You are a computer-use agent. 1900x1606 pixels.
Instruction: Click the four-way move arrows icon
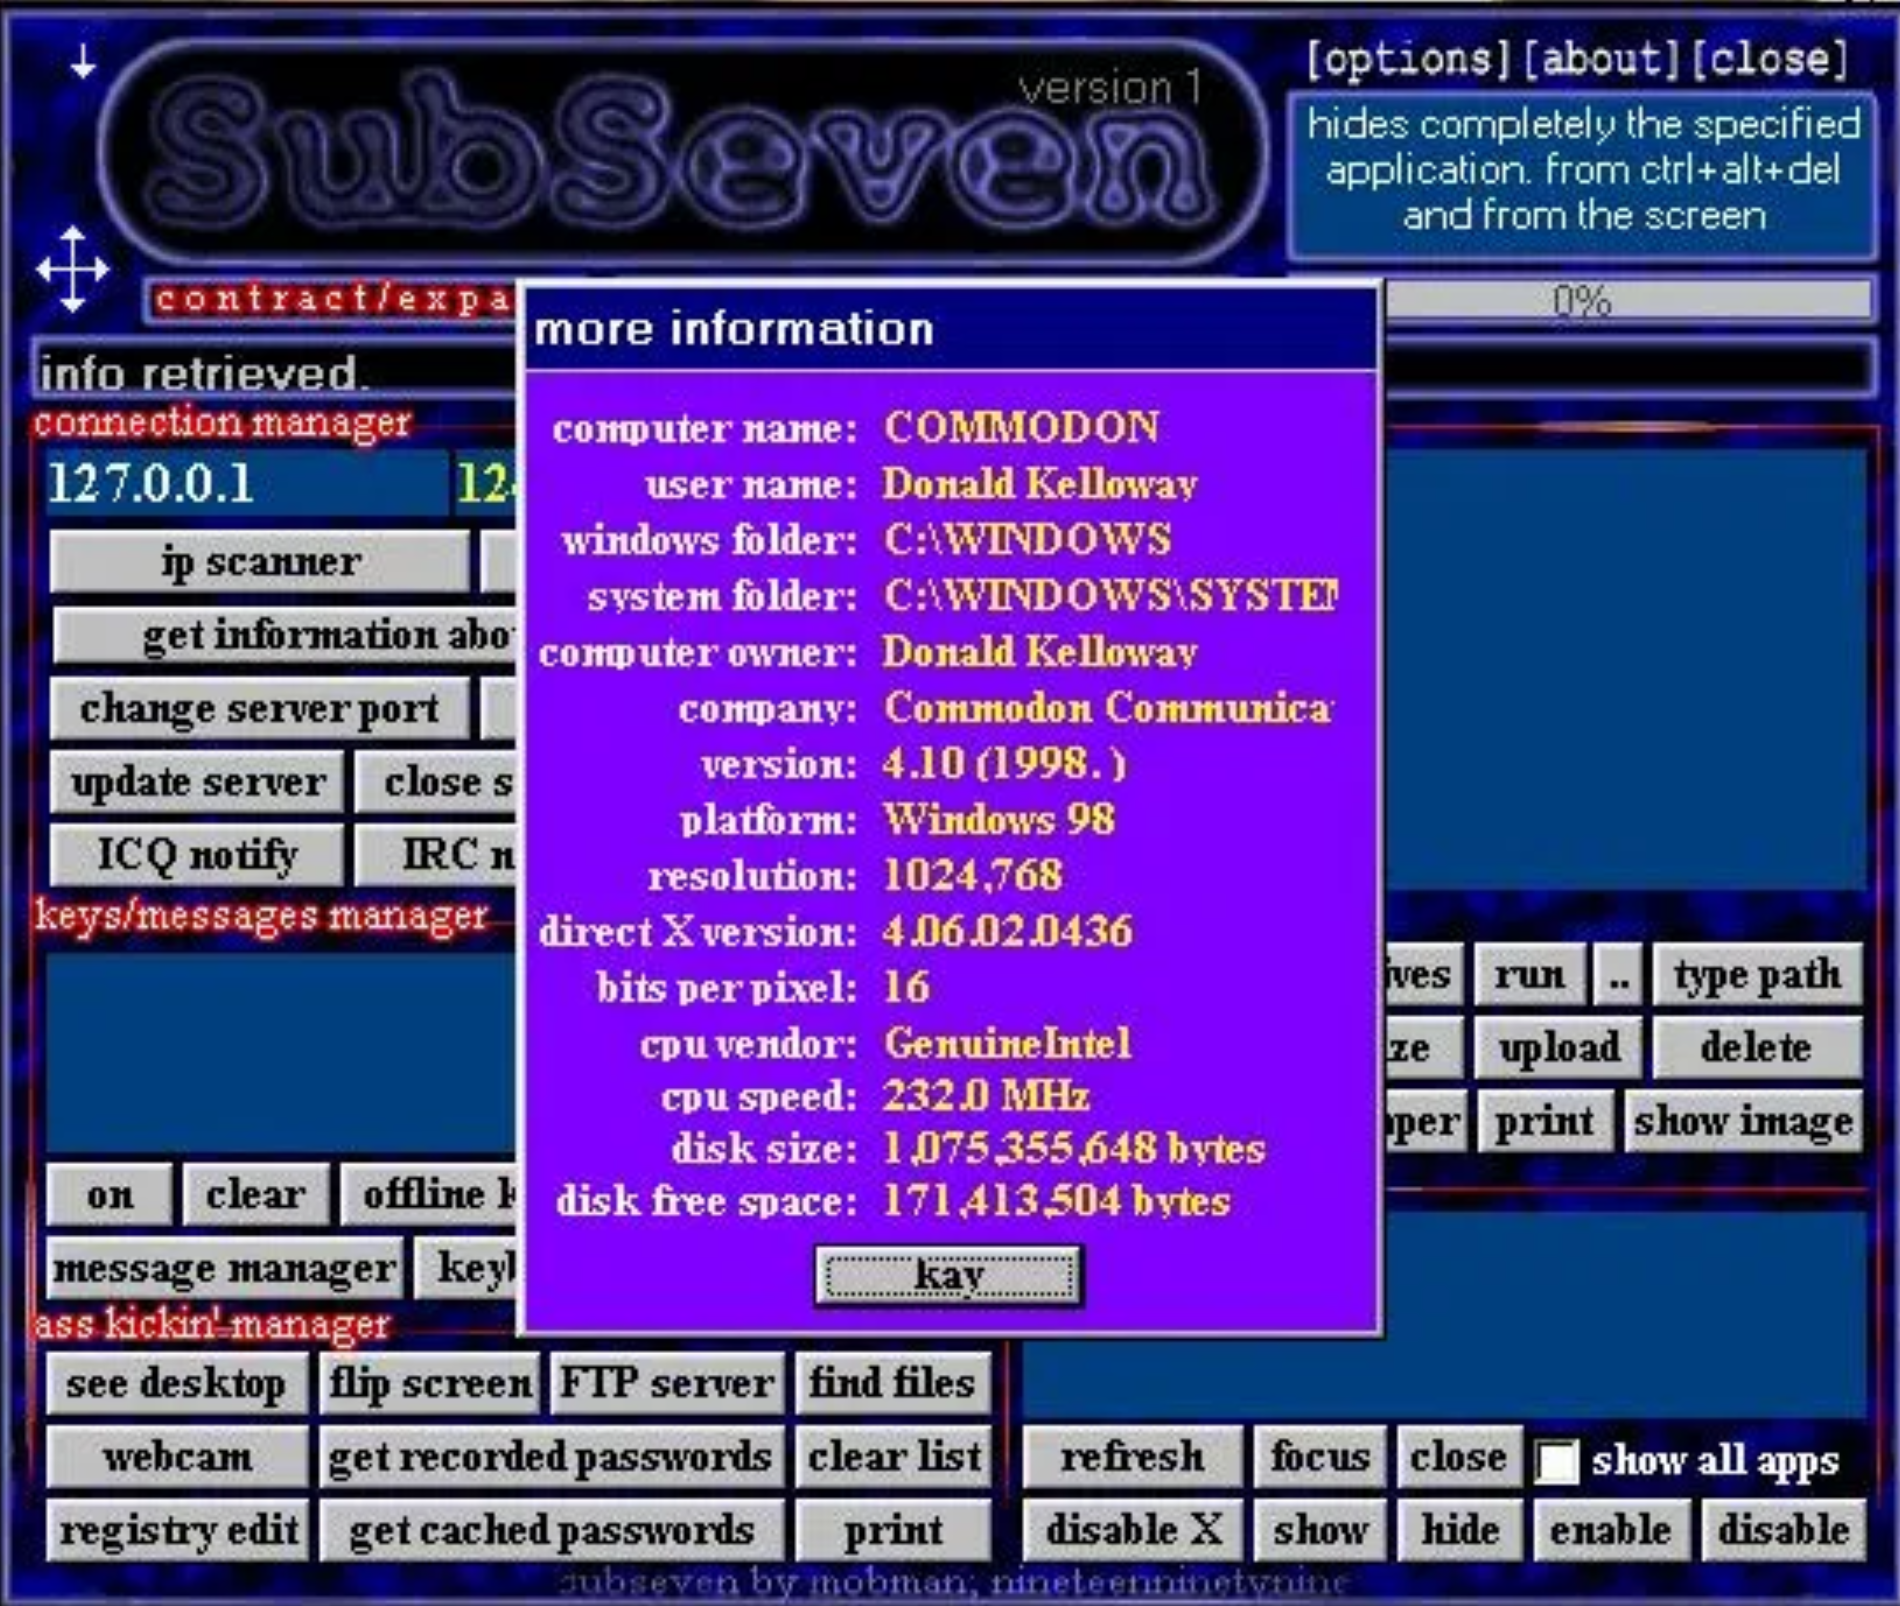coord(72,269)
